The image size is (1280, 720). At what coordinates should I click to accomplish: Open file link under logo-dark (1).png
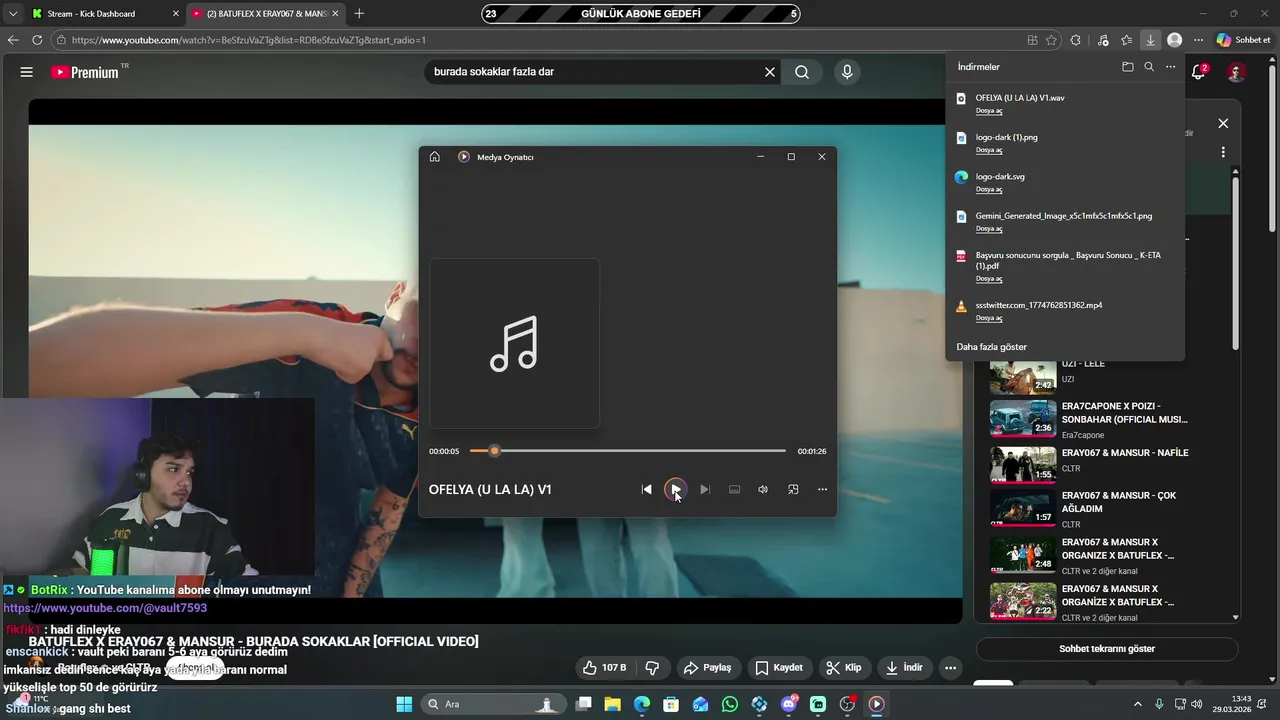pyautogui.click(x=989, y=150)
